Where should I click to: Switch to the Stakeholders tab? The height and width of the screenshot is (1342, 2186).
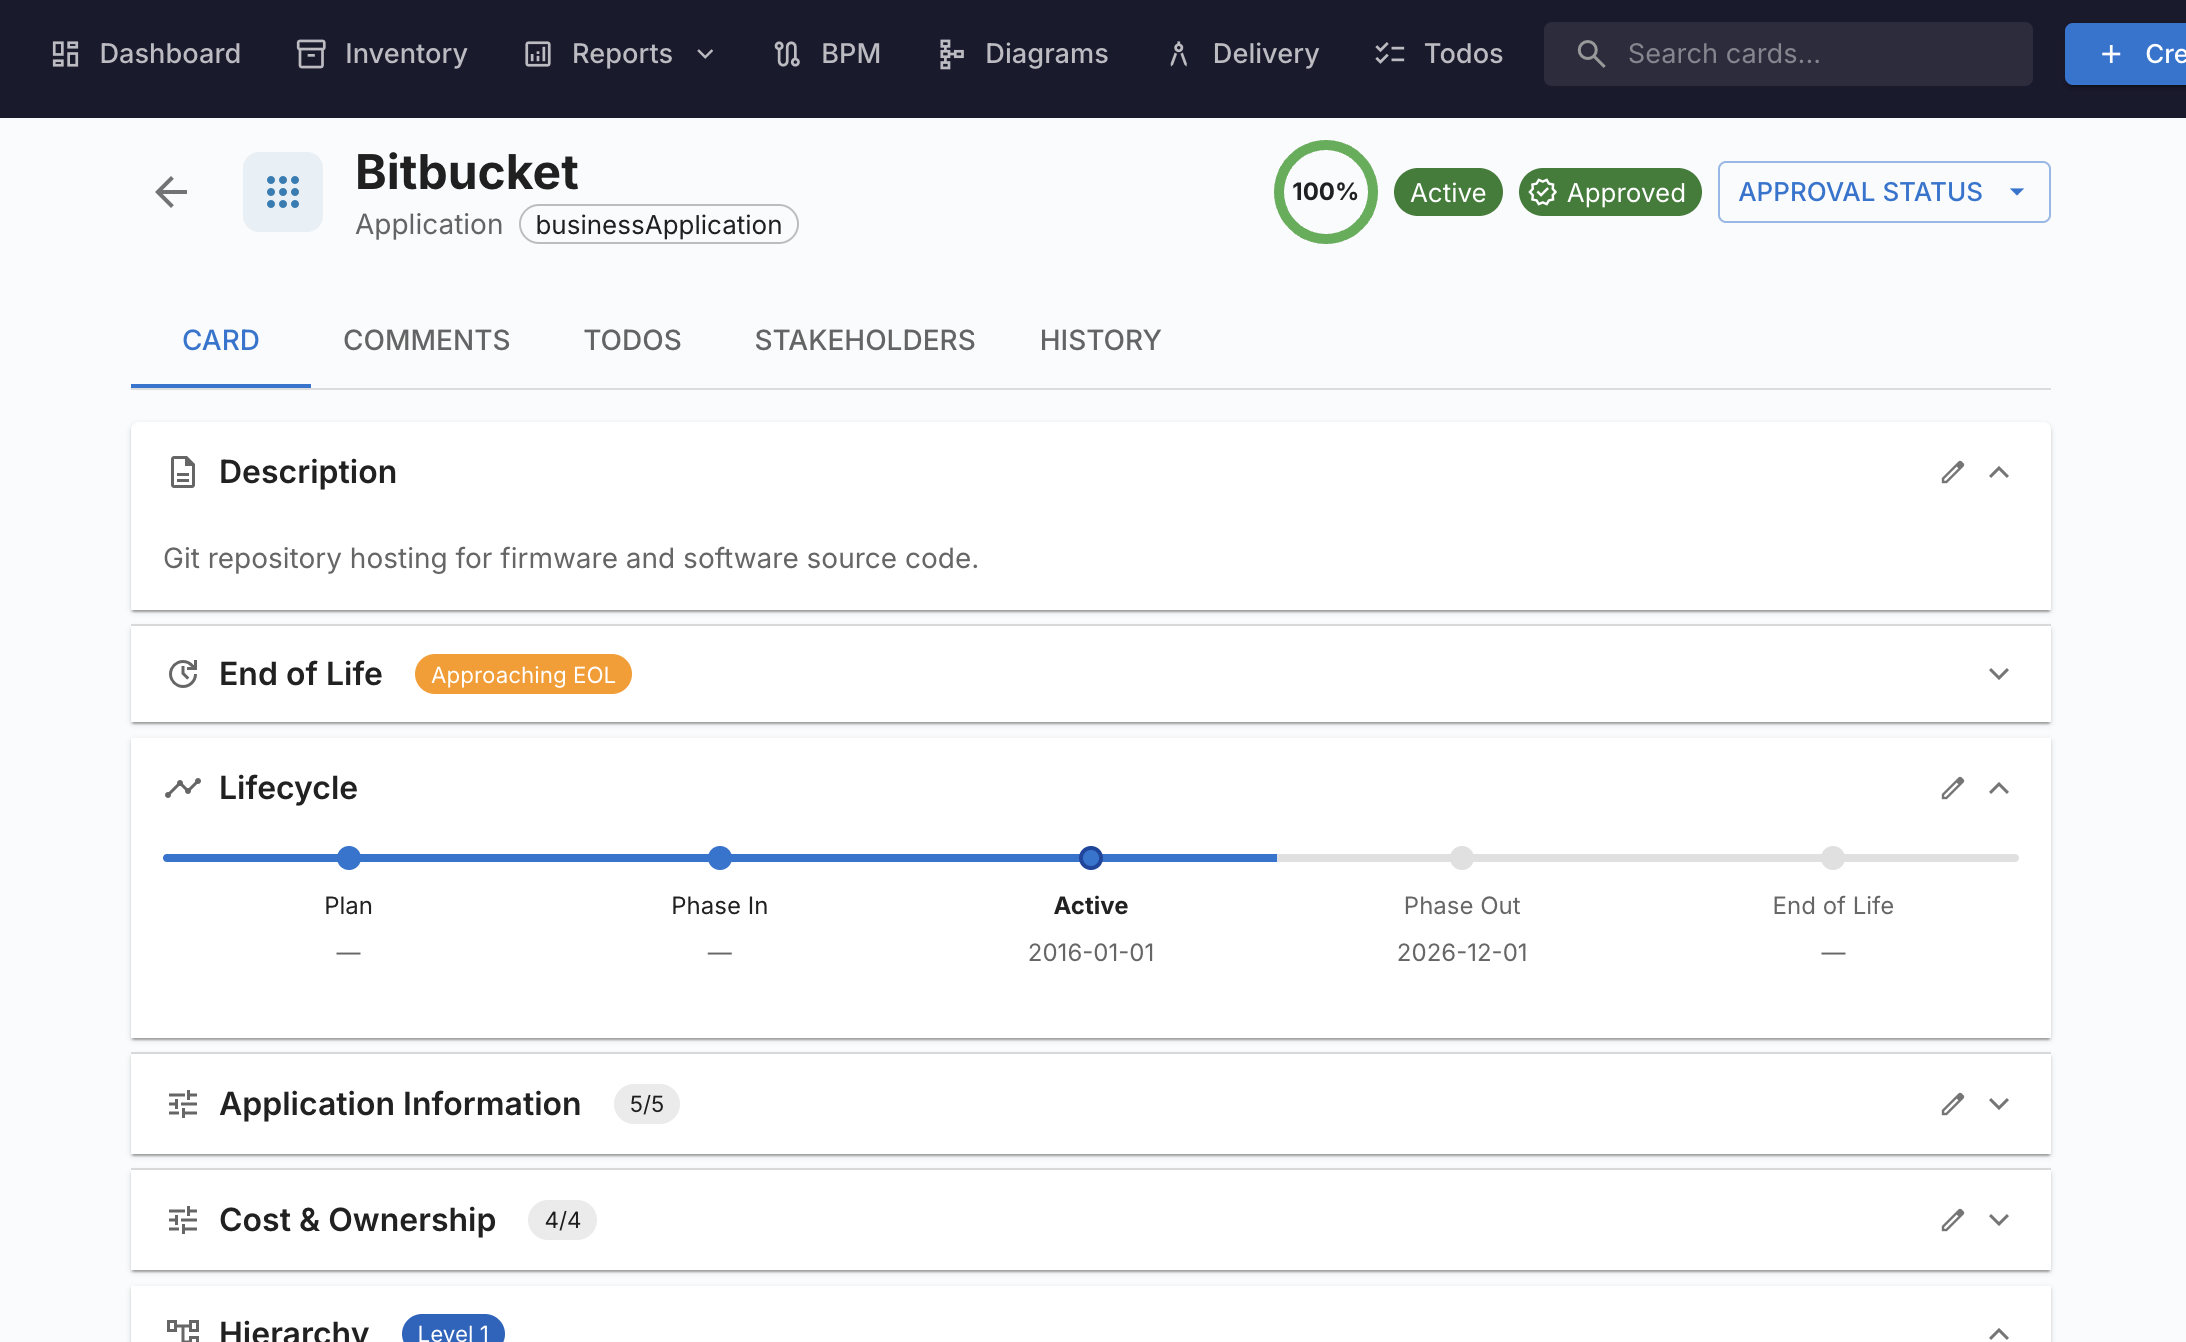pos(864,340)
